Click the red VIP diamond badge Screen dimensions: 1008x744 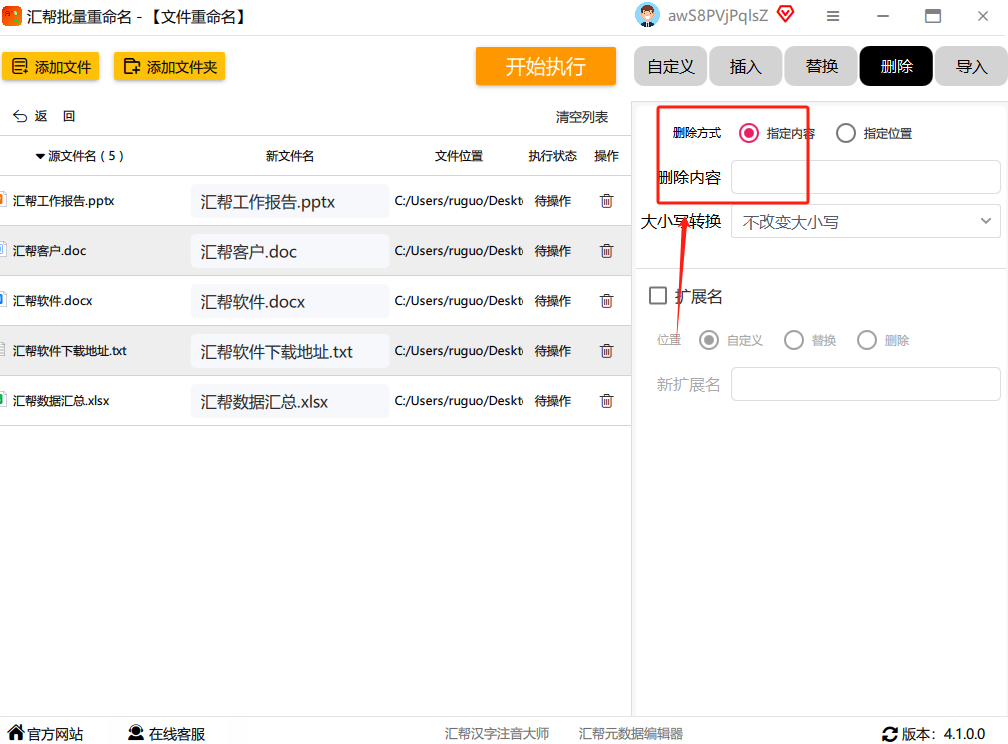(x=786, y=14)
